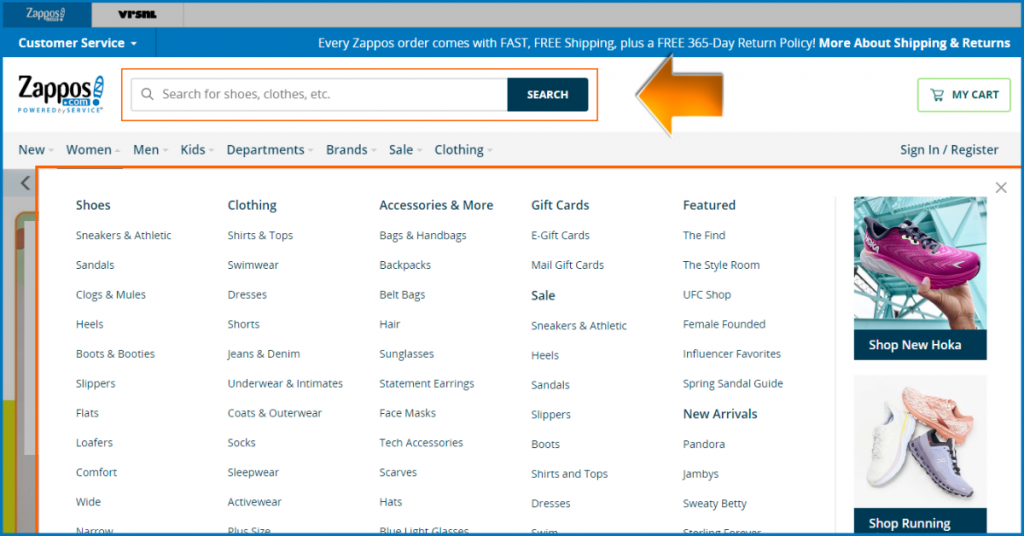Select Face Masks
Viewport: 1024px width, 536px height.
[x=407, y=413]
